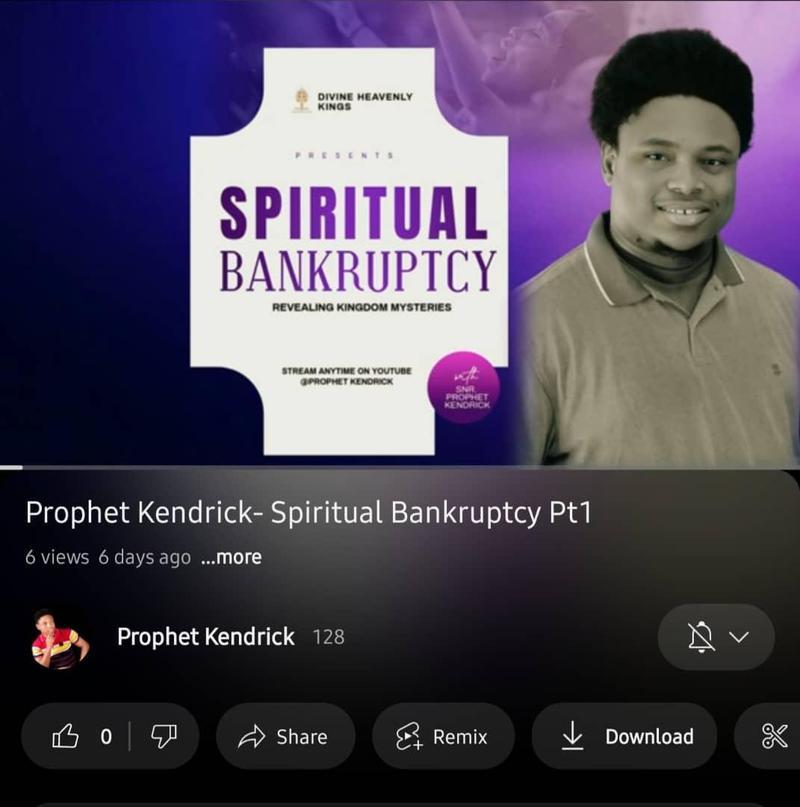This screenshot has width=800, height=807.
Task: Click the Remix icon
Action: [x=409, y=736]
